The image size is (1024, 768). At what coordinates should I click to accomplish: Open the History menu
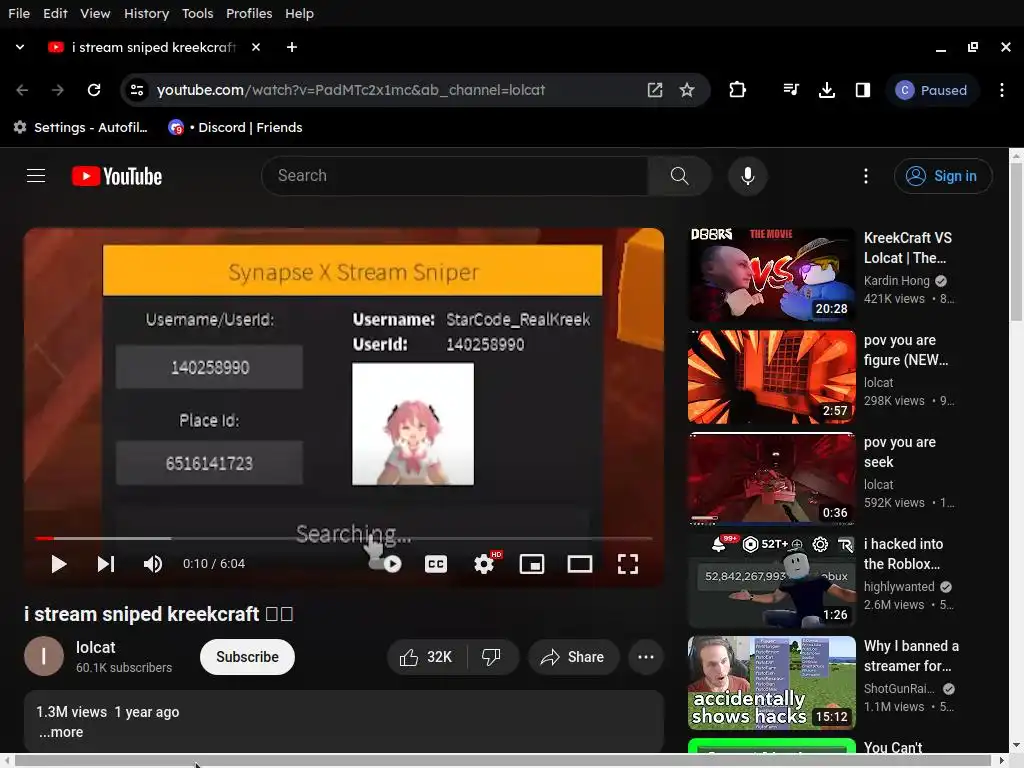pyautogui.click(x=146, y=13)
